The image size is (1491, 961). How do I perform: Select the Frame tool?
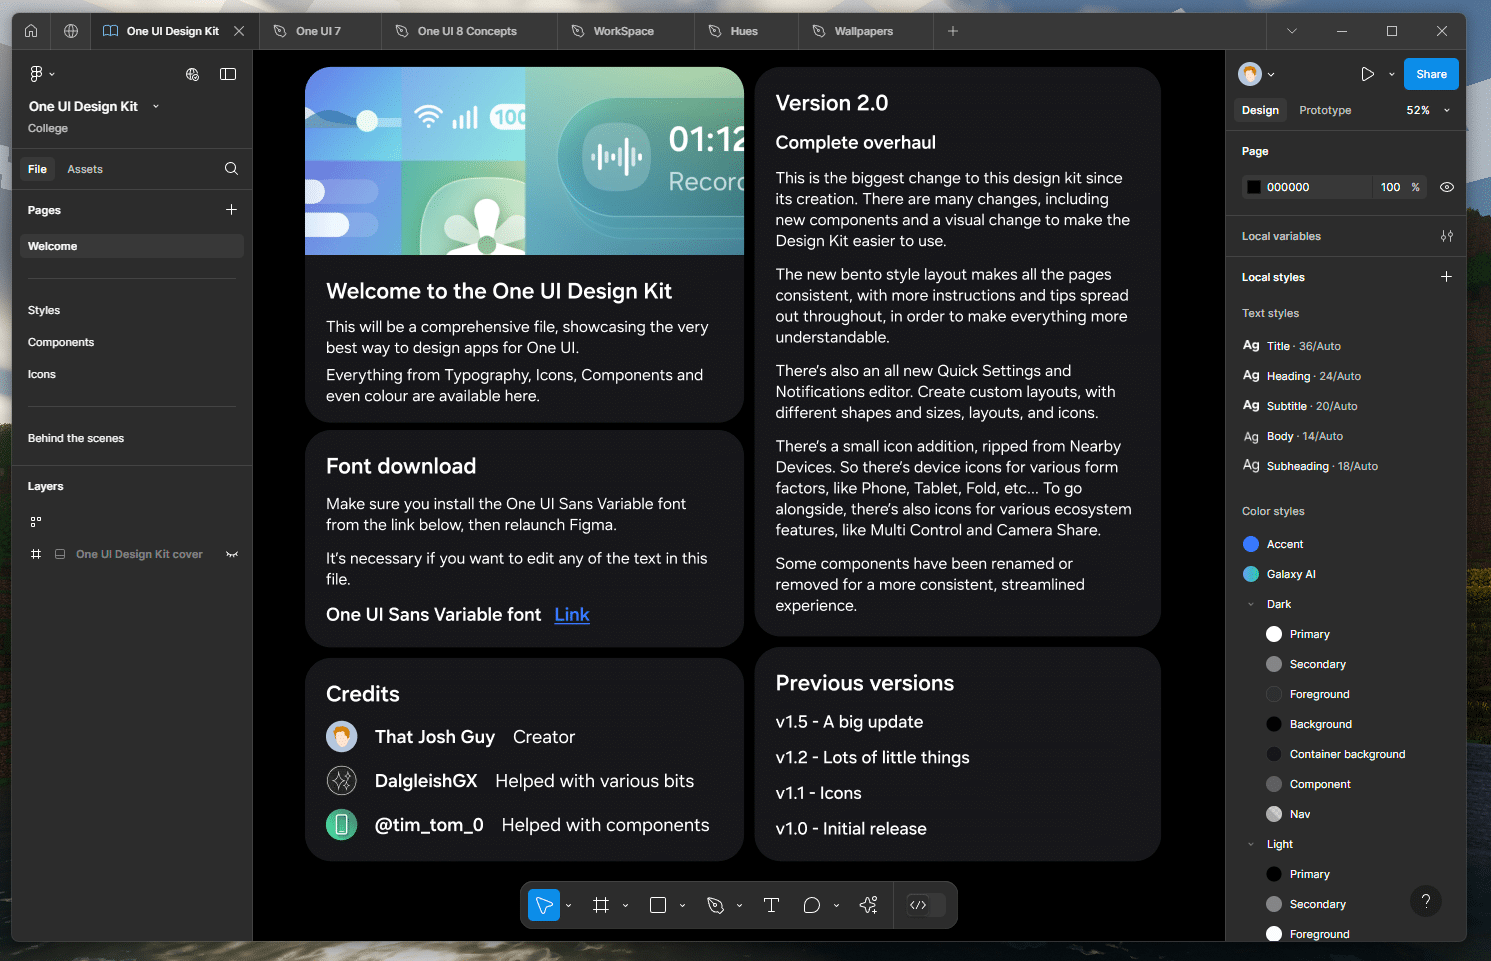coord(601,905)
